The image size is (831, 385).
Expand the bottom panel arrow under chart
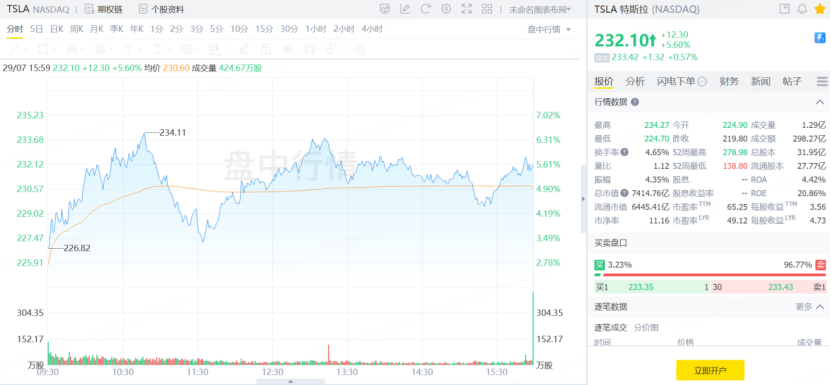[290, 381]
